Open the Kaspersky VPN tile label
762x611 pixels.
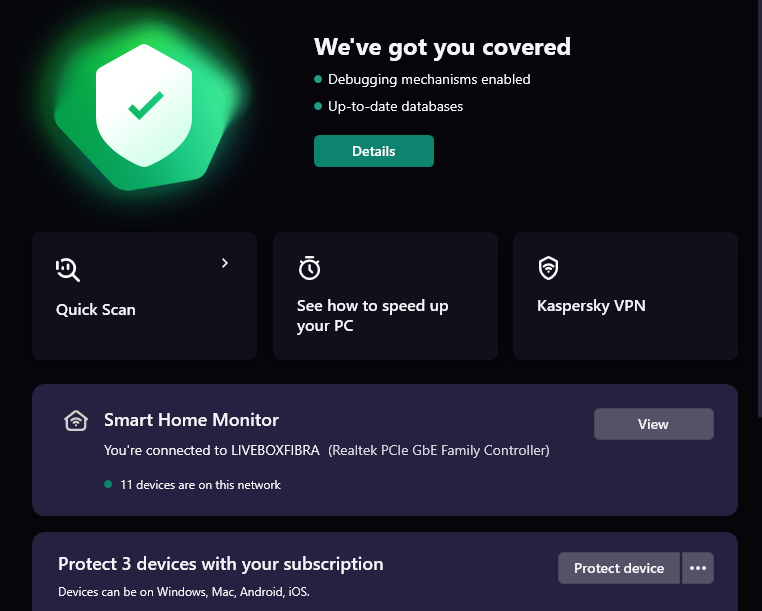pos(591,306)
